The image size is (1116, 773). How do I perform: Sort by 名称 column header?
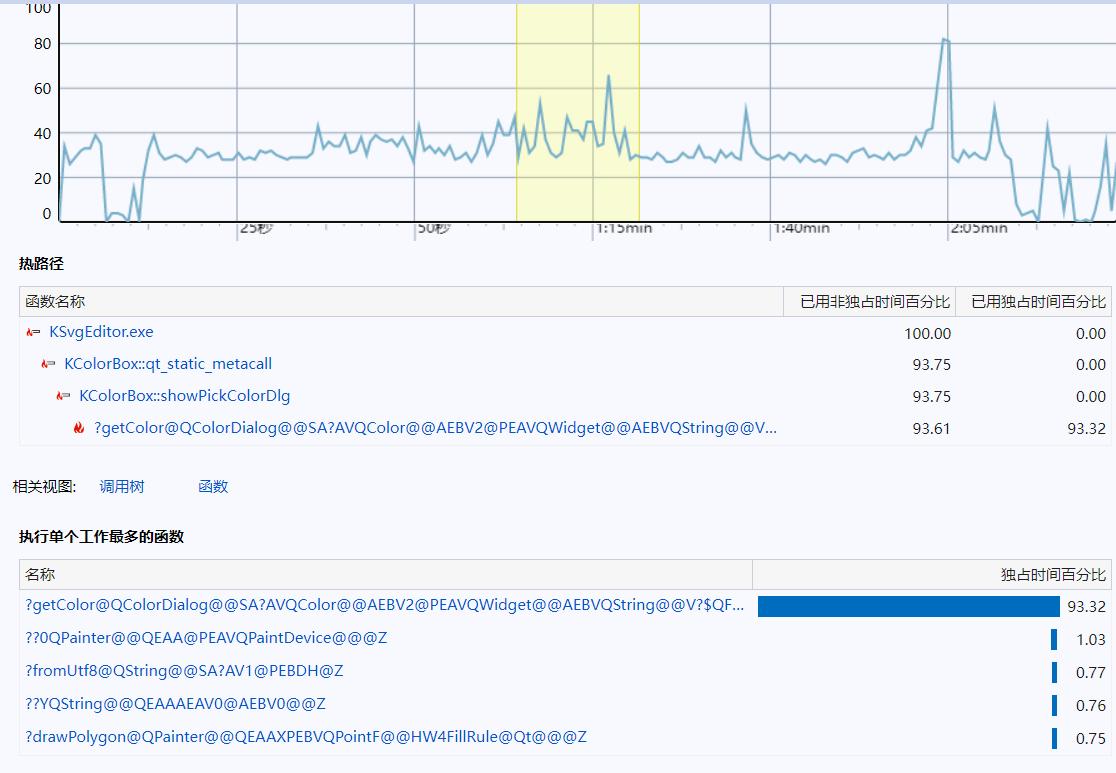click(x=386, y=574)
